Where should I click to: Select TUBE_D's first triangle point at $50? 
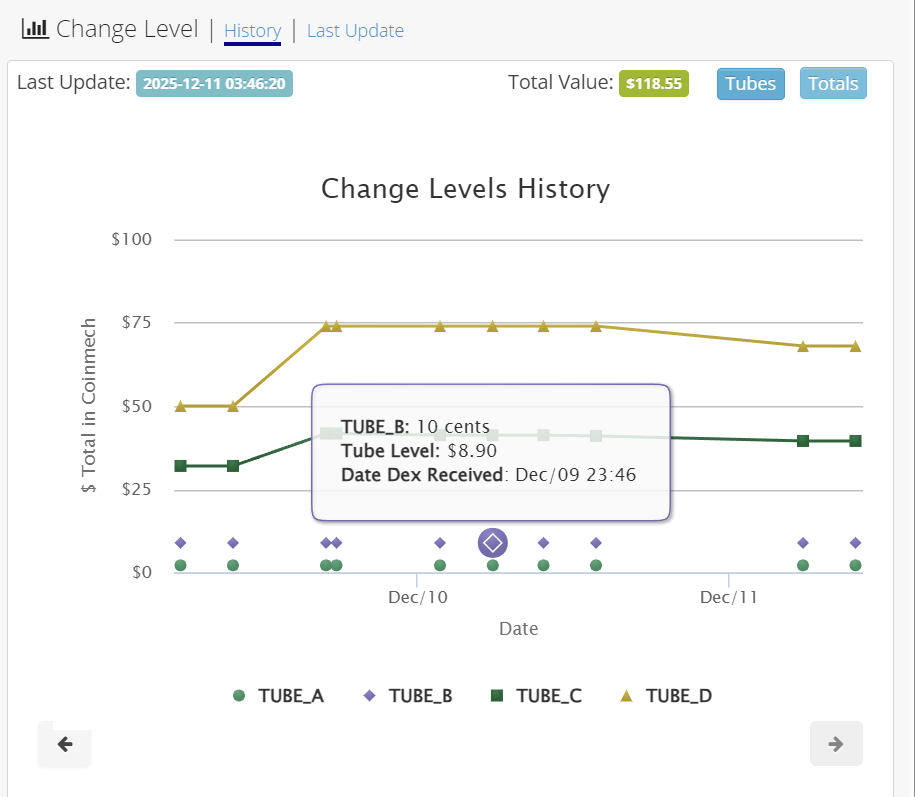tap(180, 406)
